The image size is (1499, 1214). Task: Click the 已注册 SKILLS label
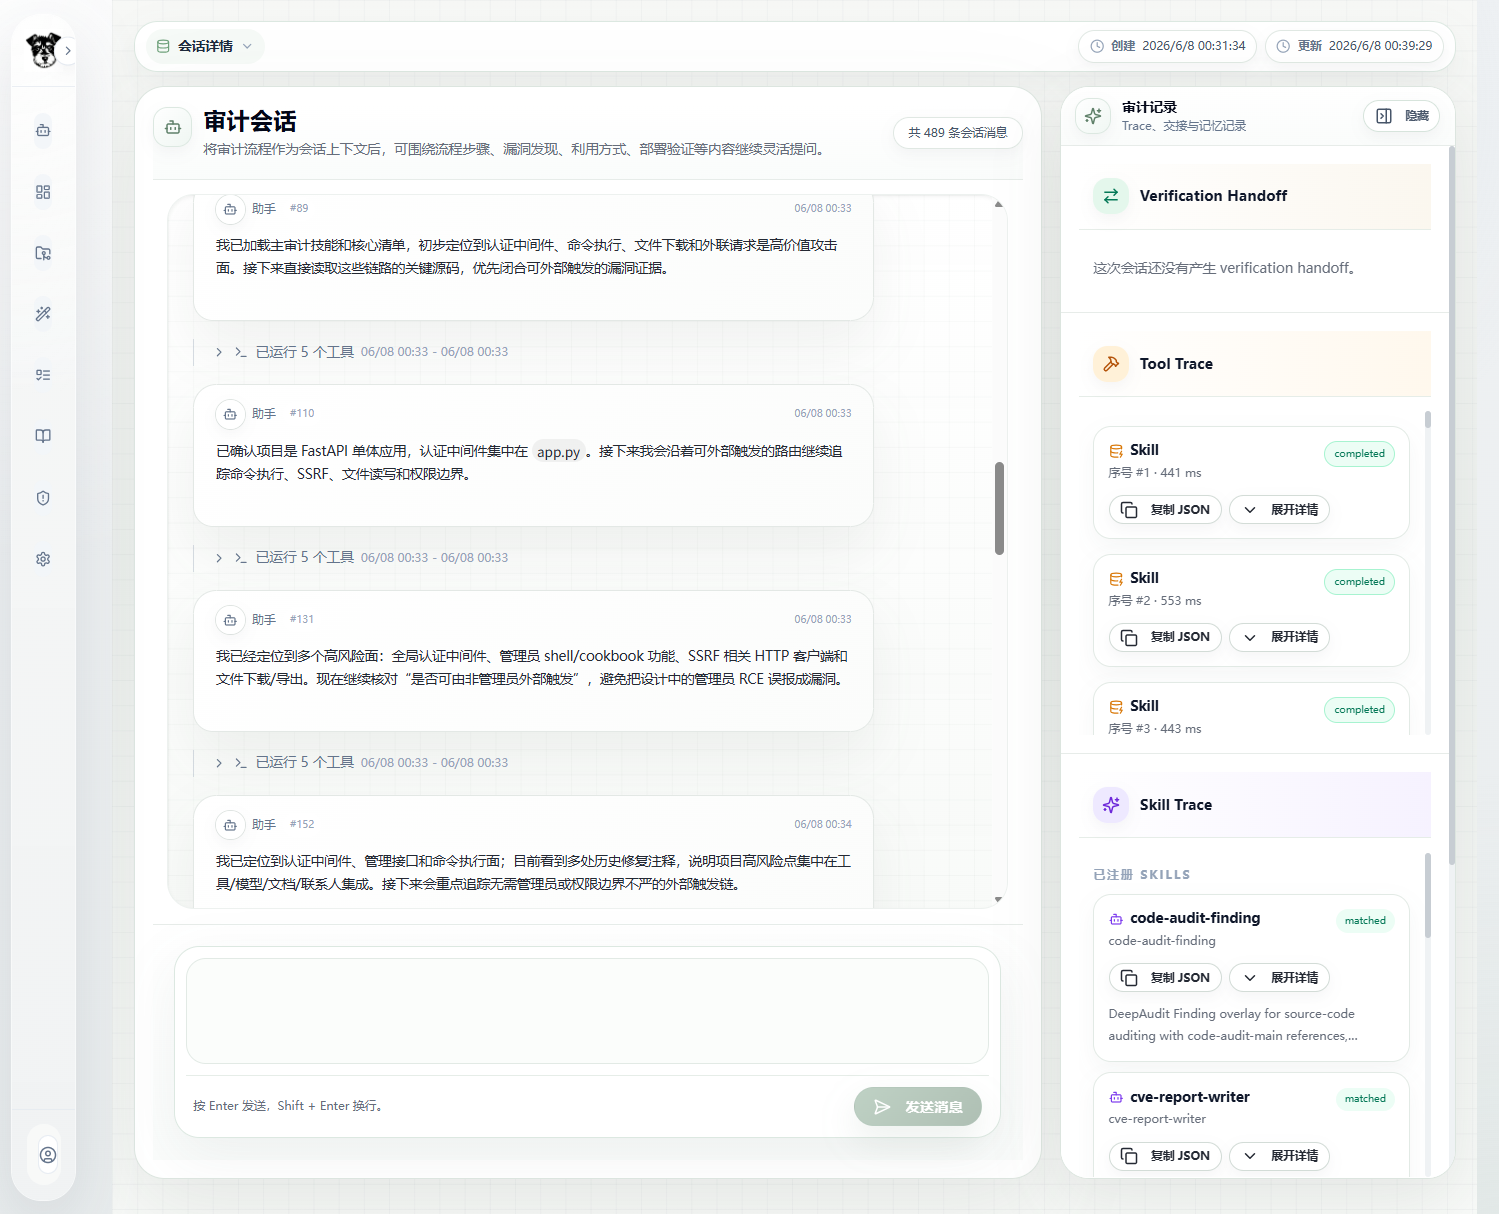(1142, 875)
